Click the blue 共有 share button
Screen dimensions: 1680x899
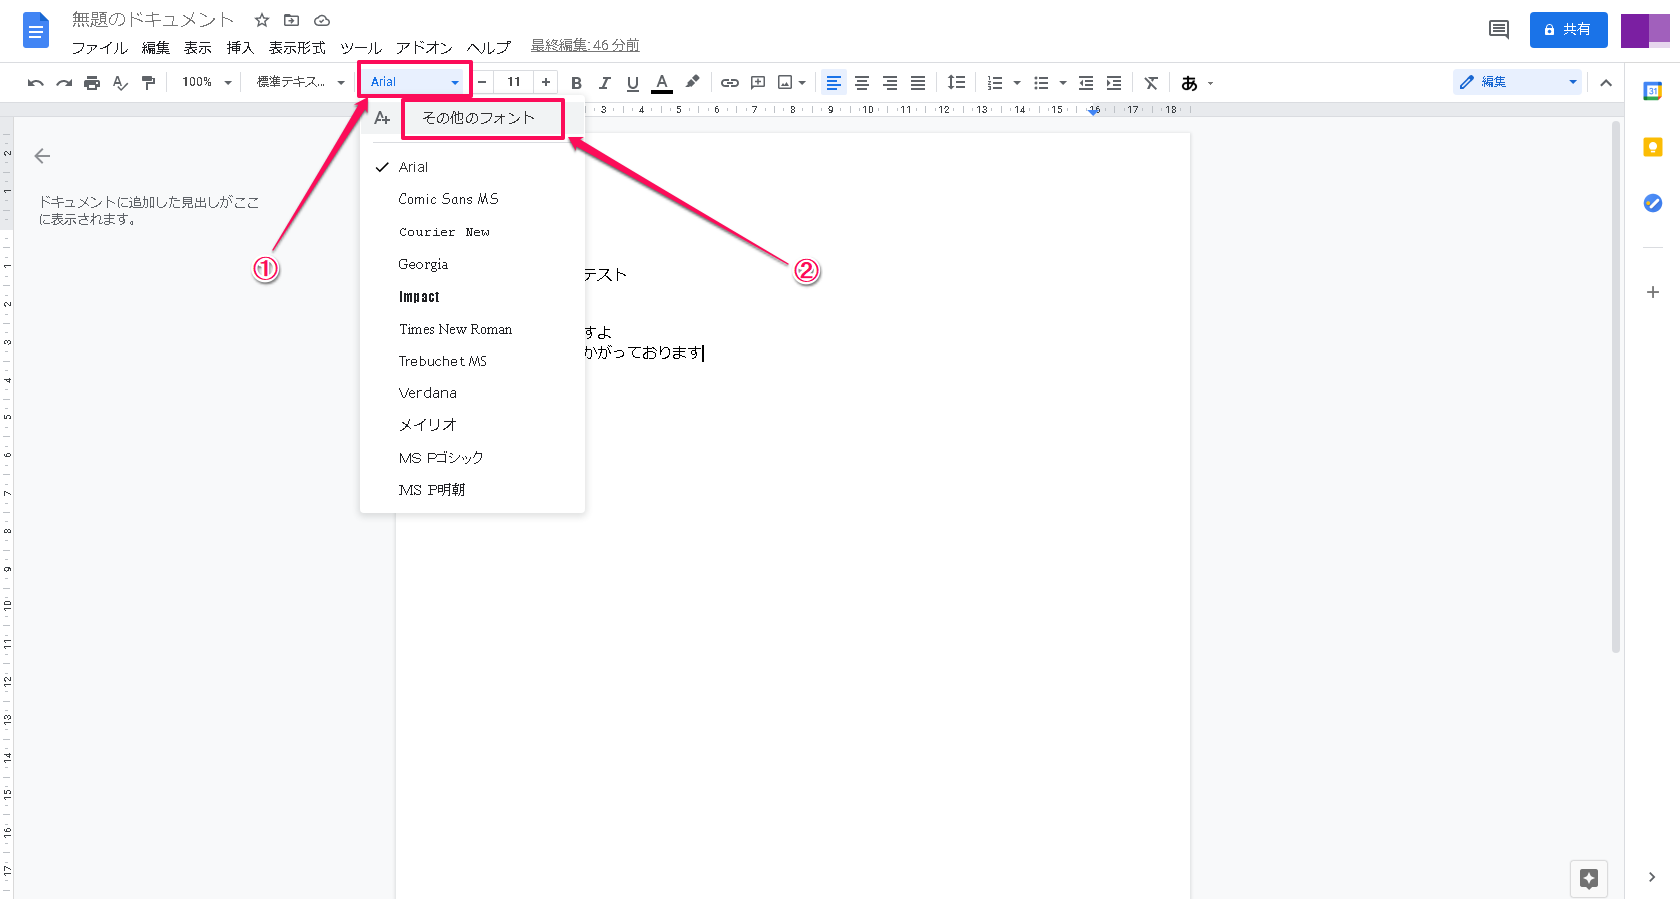click(x=1568, y=30)
